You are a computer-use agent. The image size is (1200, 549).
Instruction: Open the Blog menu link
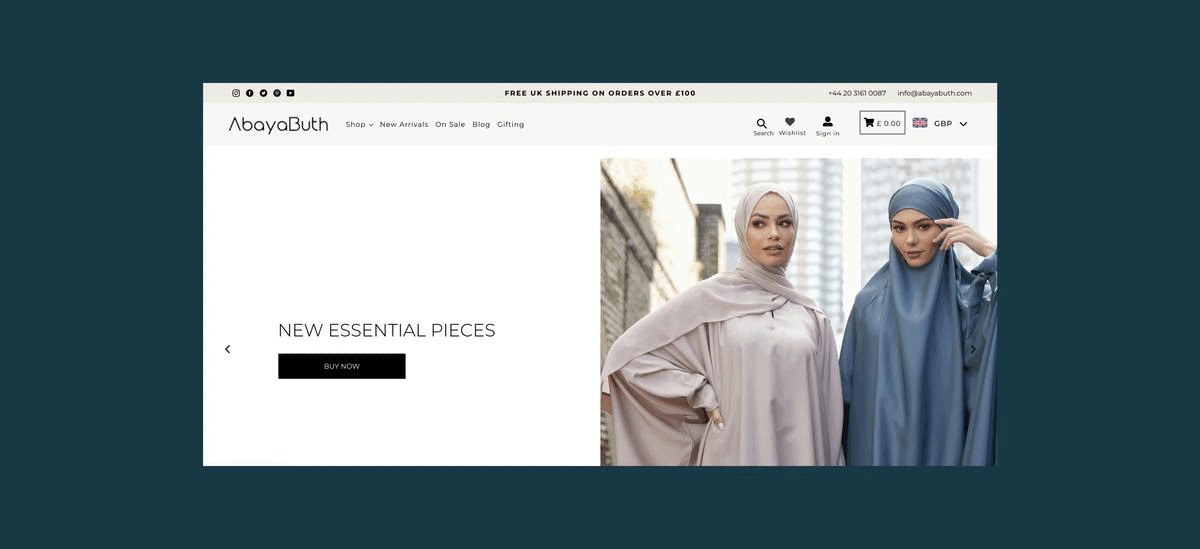point(481,125)
